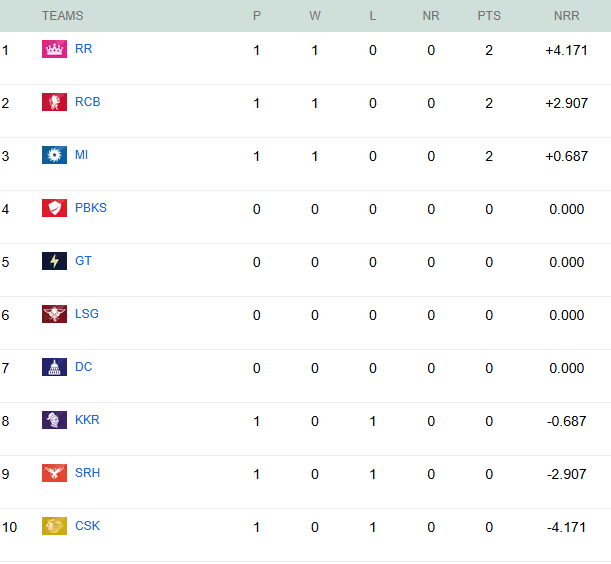Click the CSK yellow lion logo

coord(54,526)
